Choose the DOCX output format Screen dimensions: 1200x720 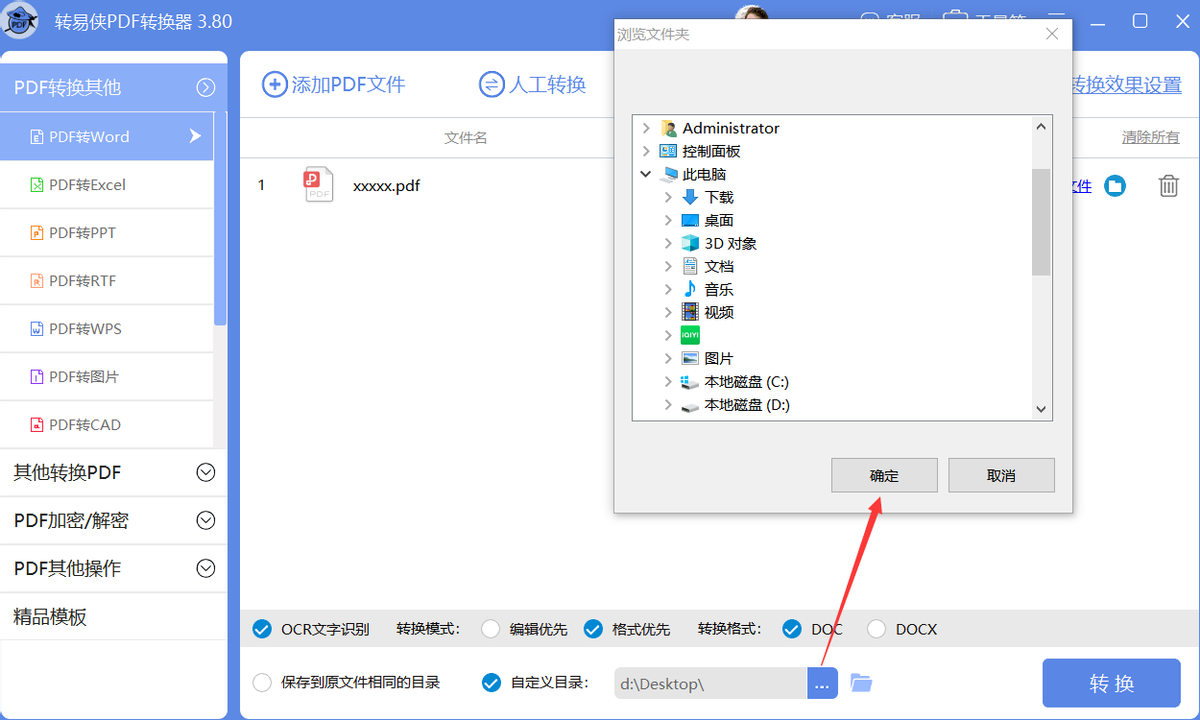[x=877, y=629]
